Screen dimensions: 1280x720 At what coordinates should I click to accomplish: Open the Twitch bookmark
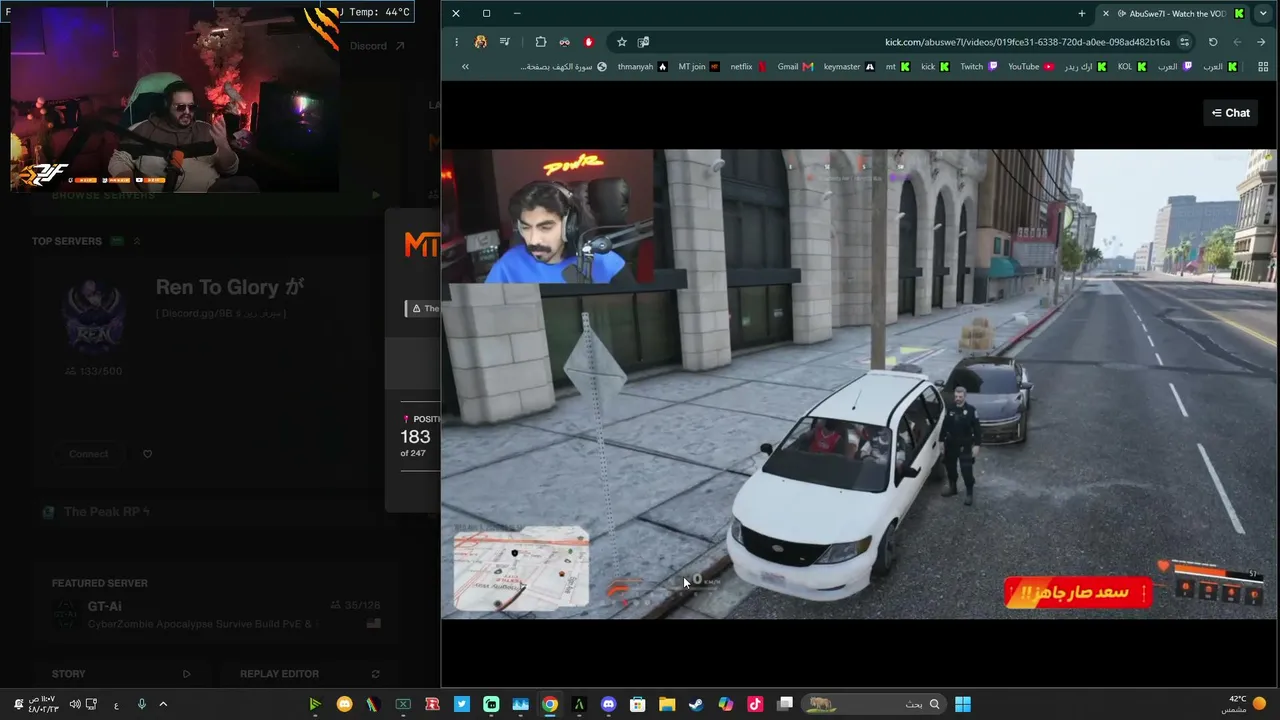(x=979, y=67)
